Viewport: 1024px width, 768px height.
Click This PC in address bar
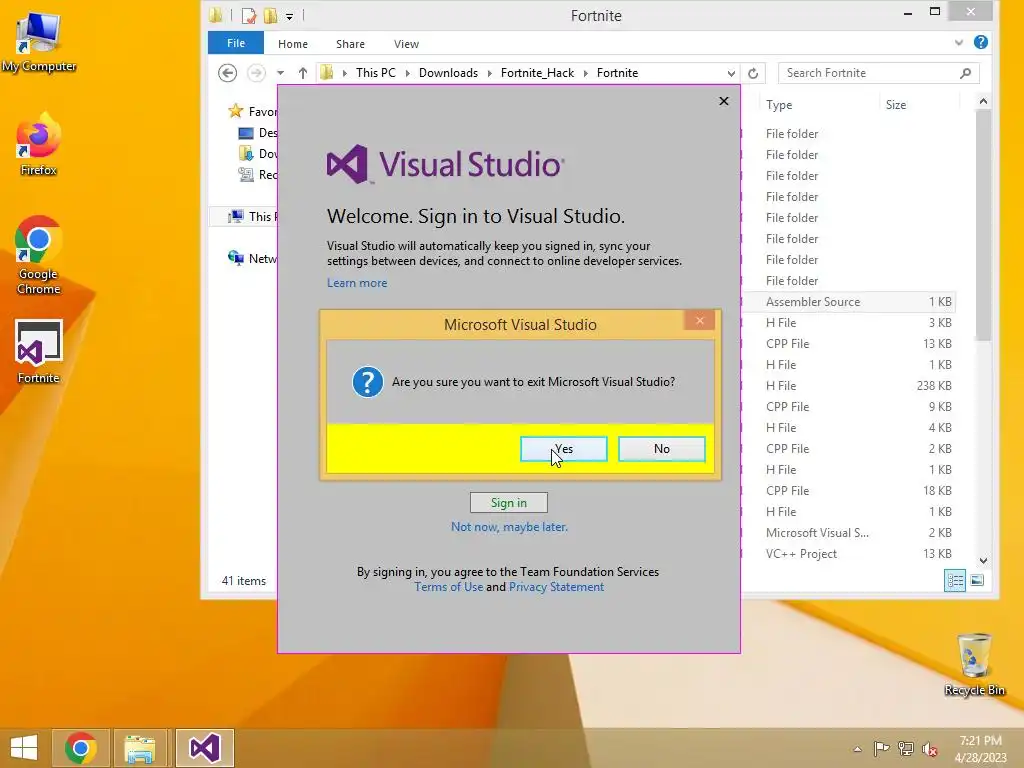tap(376, 72)
